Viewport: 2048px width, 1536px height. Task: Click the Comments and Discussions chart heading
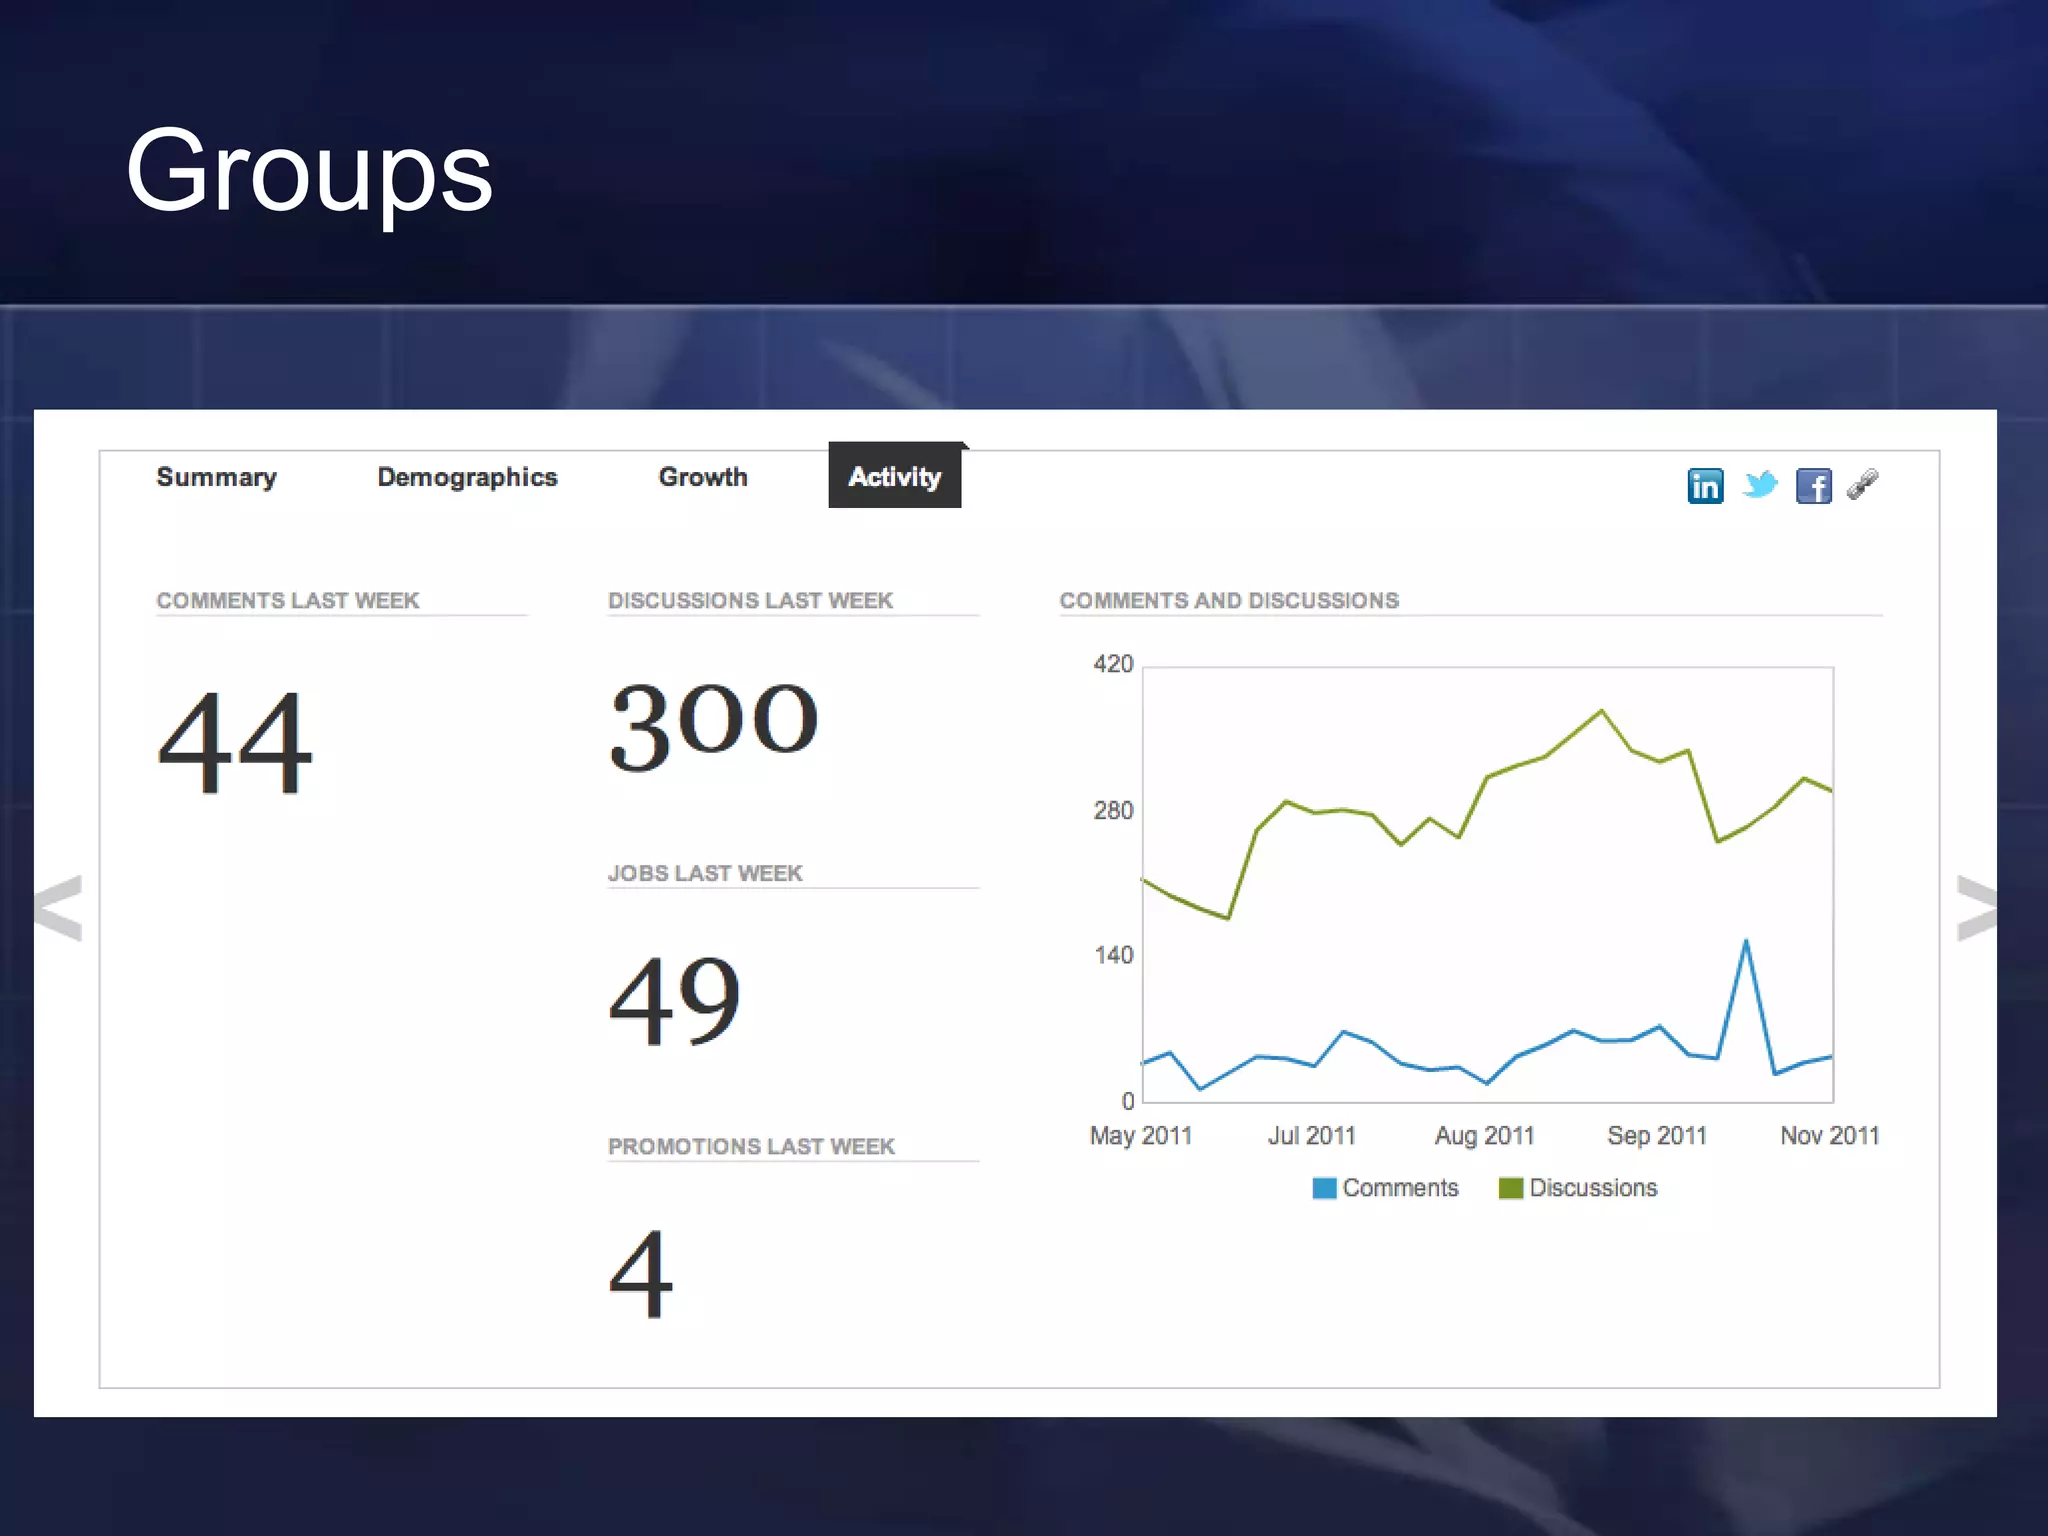(1229, 600)
